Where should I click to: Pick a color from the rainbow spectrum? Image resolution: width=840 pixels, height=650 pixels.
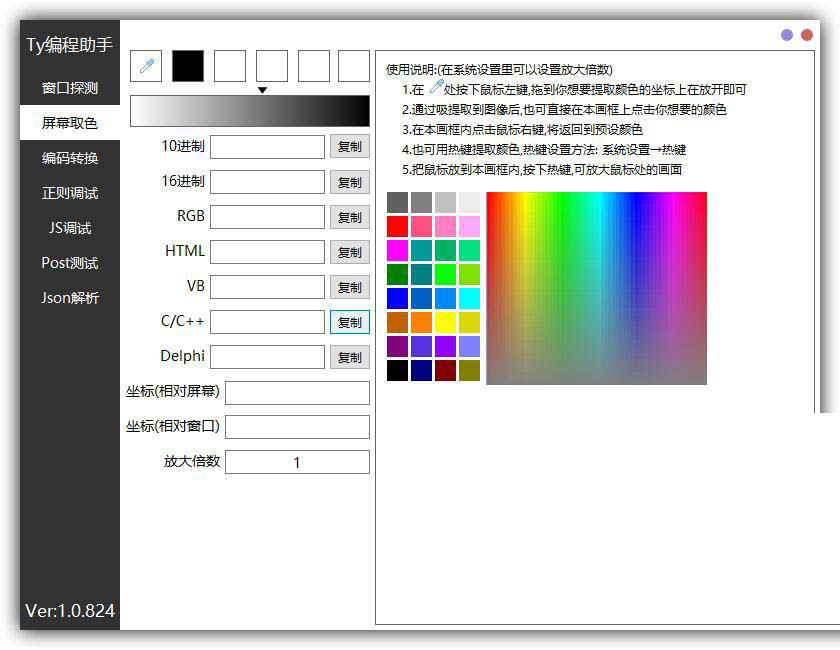pos(596,288)
